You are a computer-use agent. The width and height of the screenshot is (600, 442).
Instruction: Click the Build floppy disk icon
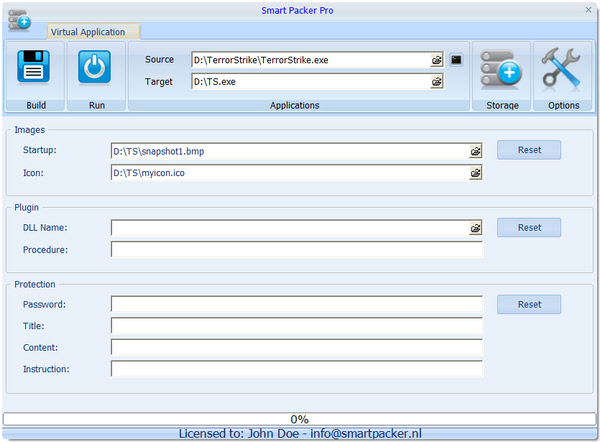pyautogui.click(x=33, y=68)
